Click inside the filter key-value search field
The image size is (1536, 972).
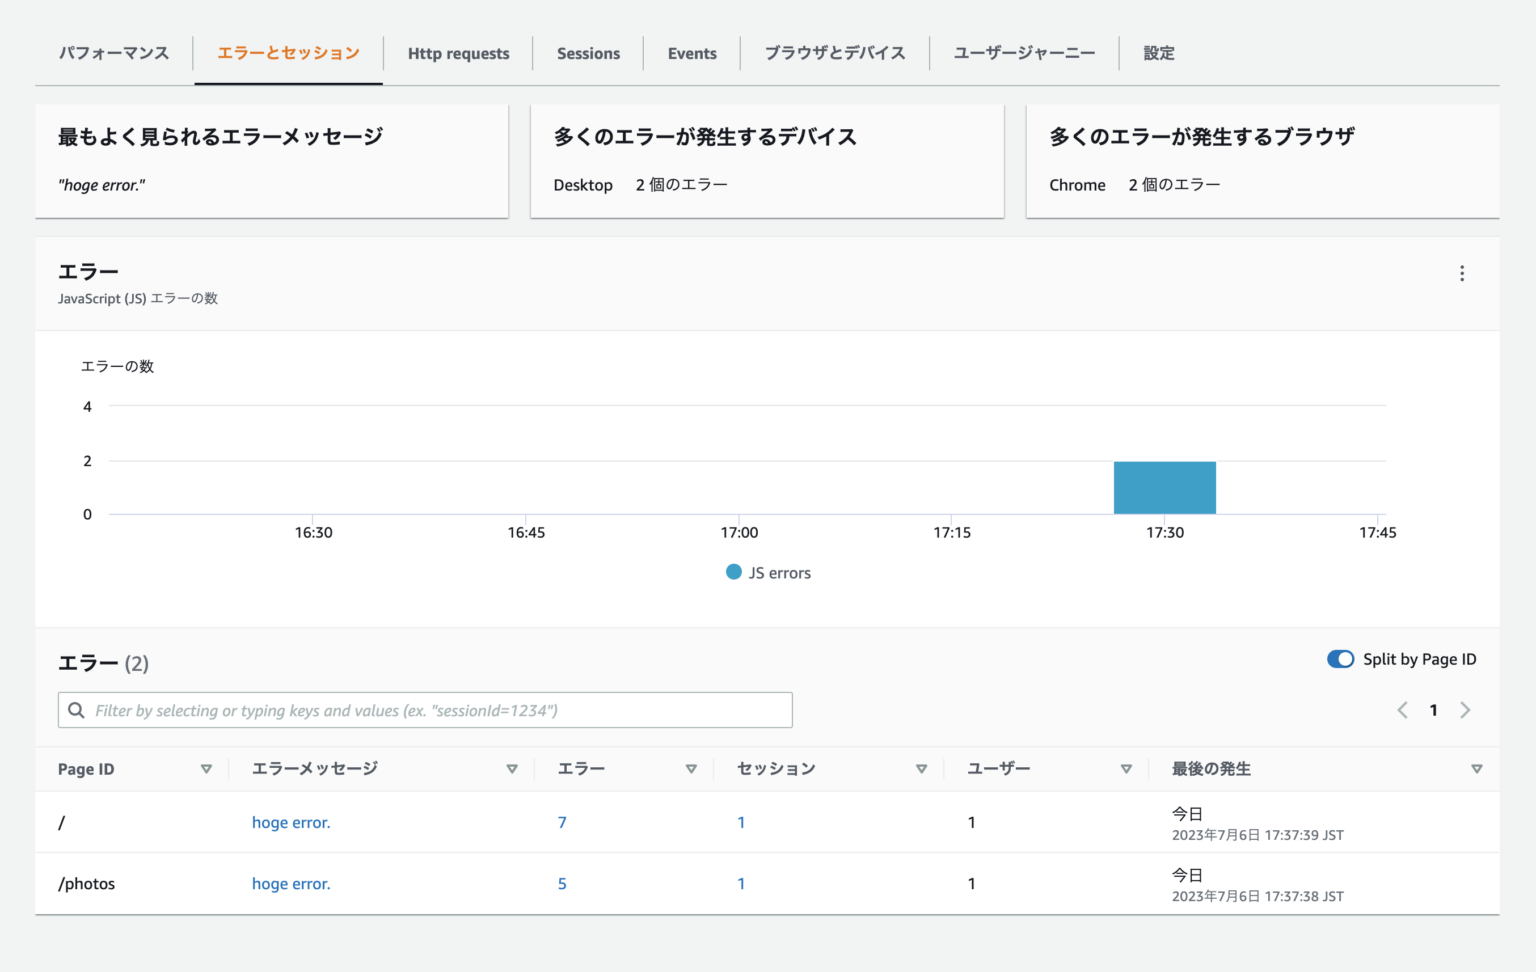coord(400,710)
